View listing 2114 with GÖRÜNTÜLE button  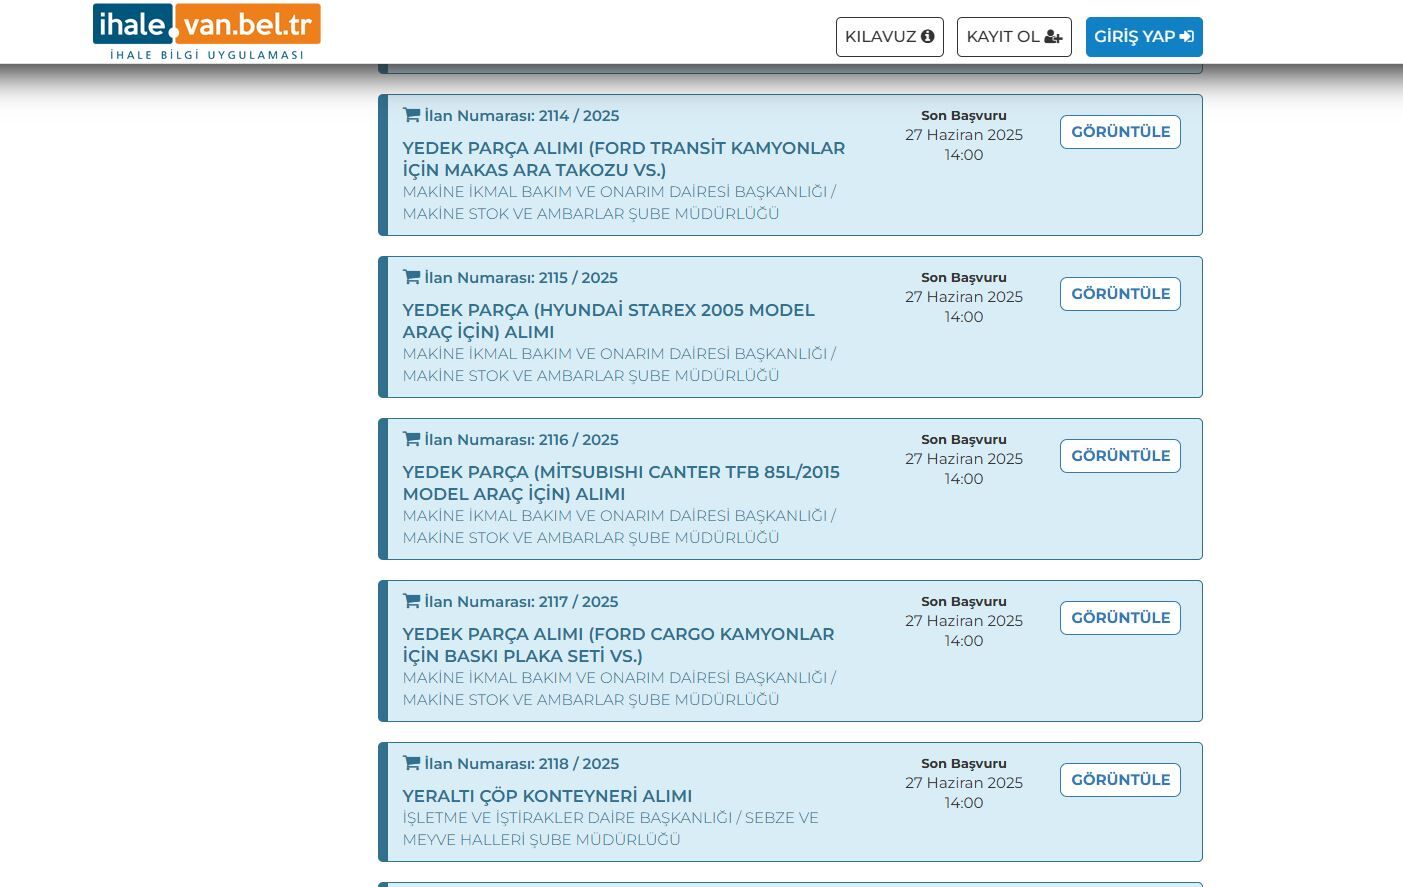1120,132
